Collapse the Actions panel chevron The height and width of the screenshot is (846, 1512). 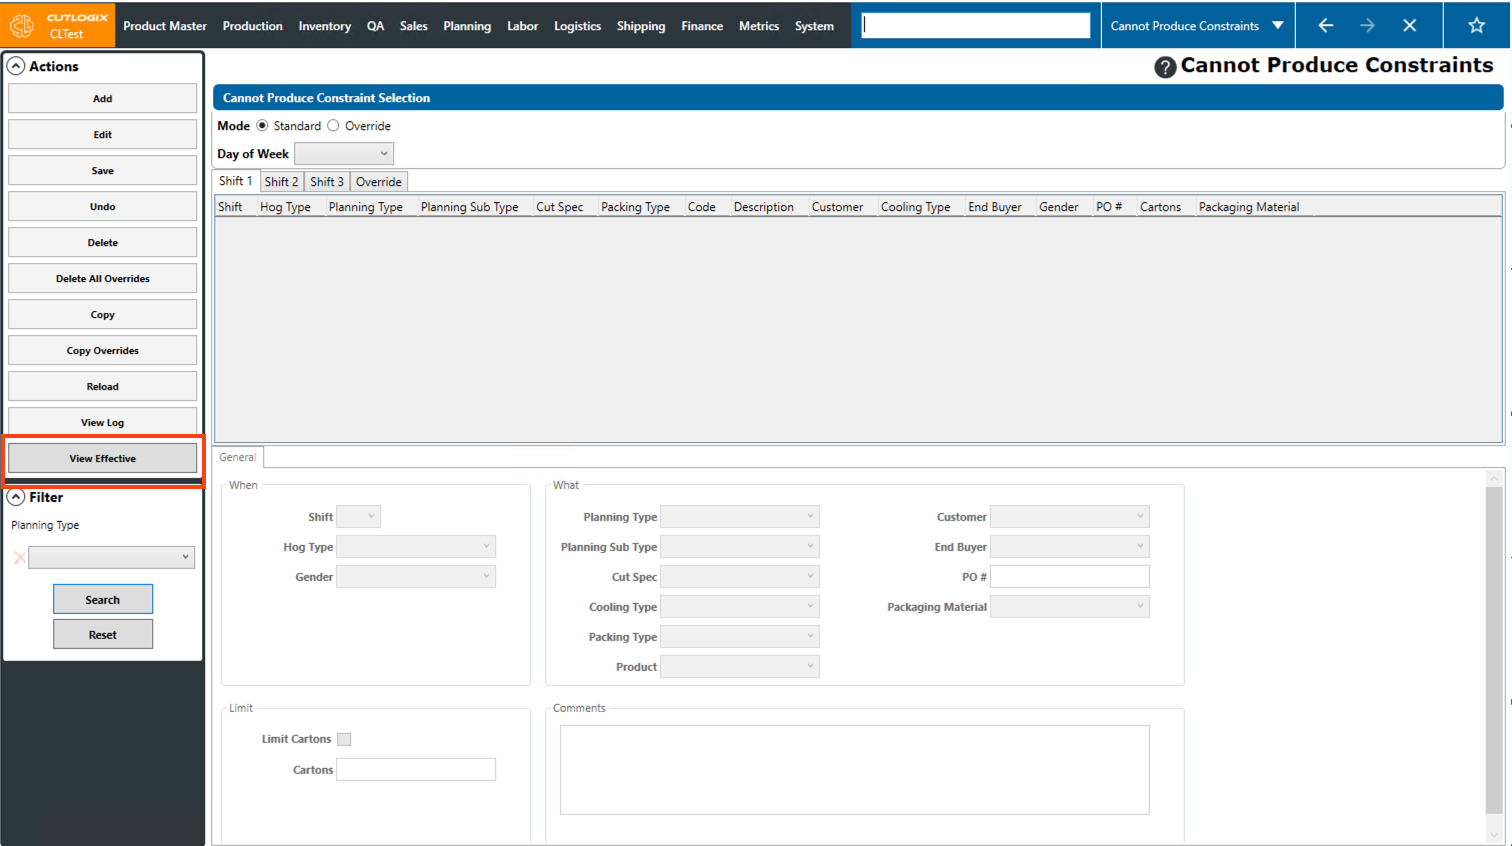[x=16, y=66]
